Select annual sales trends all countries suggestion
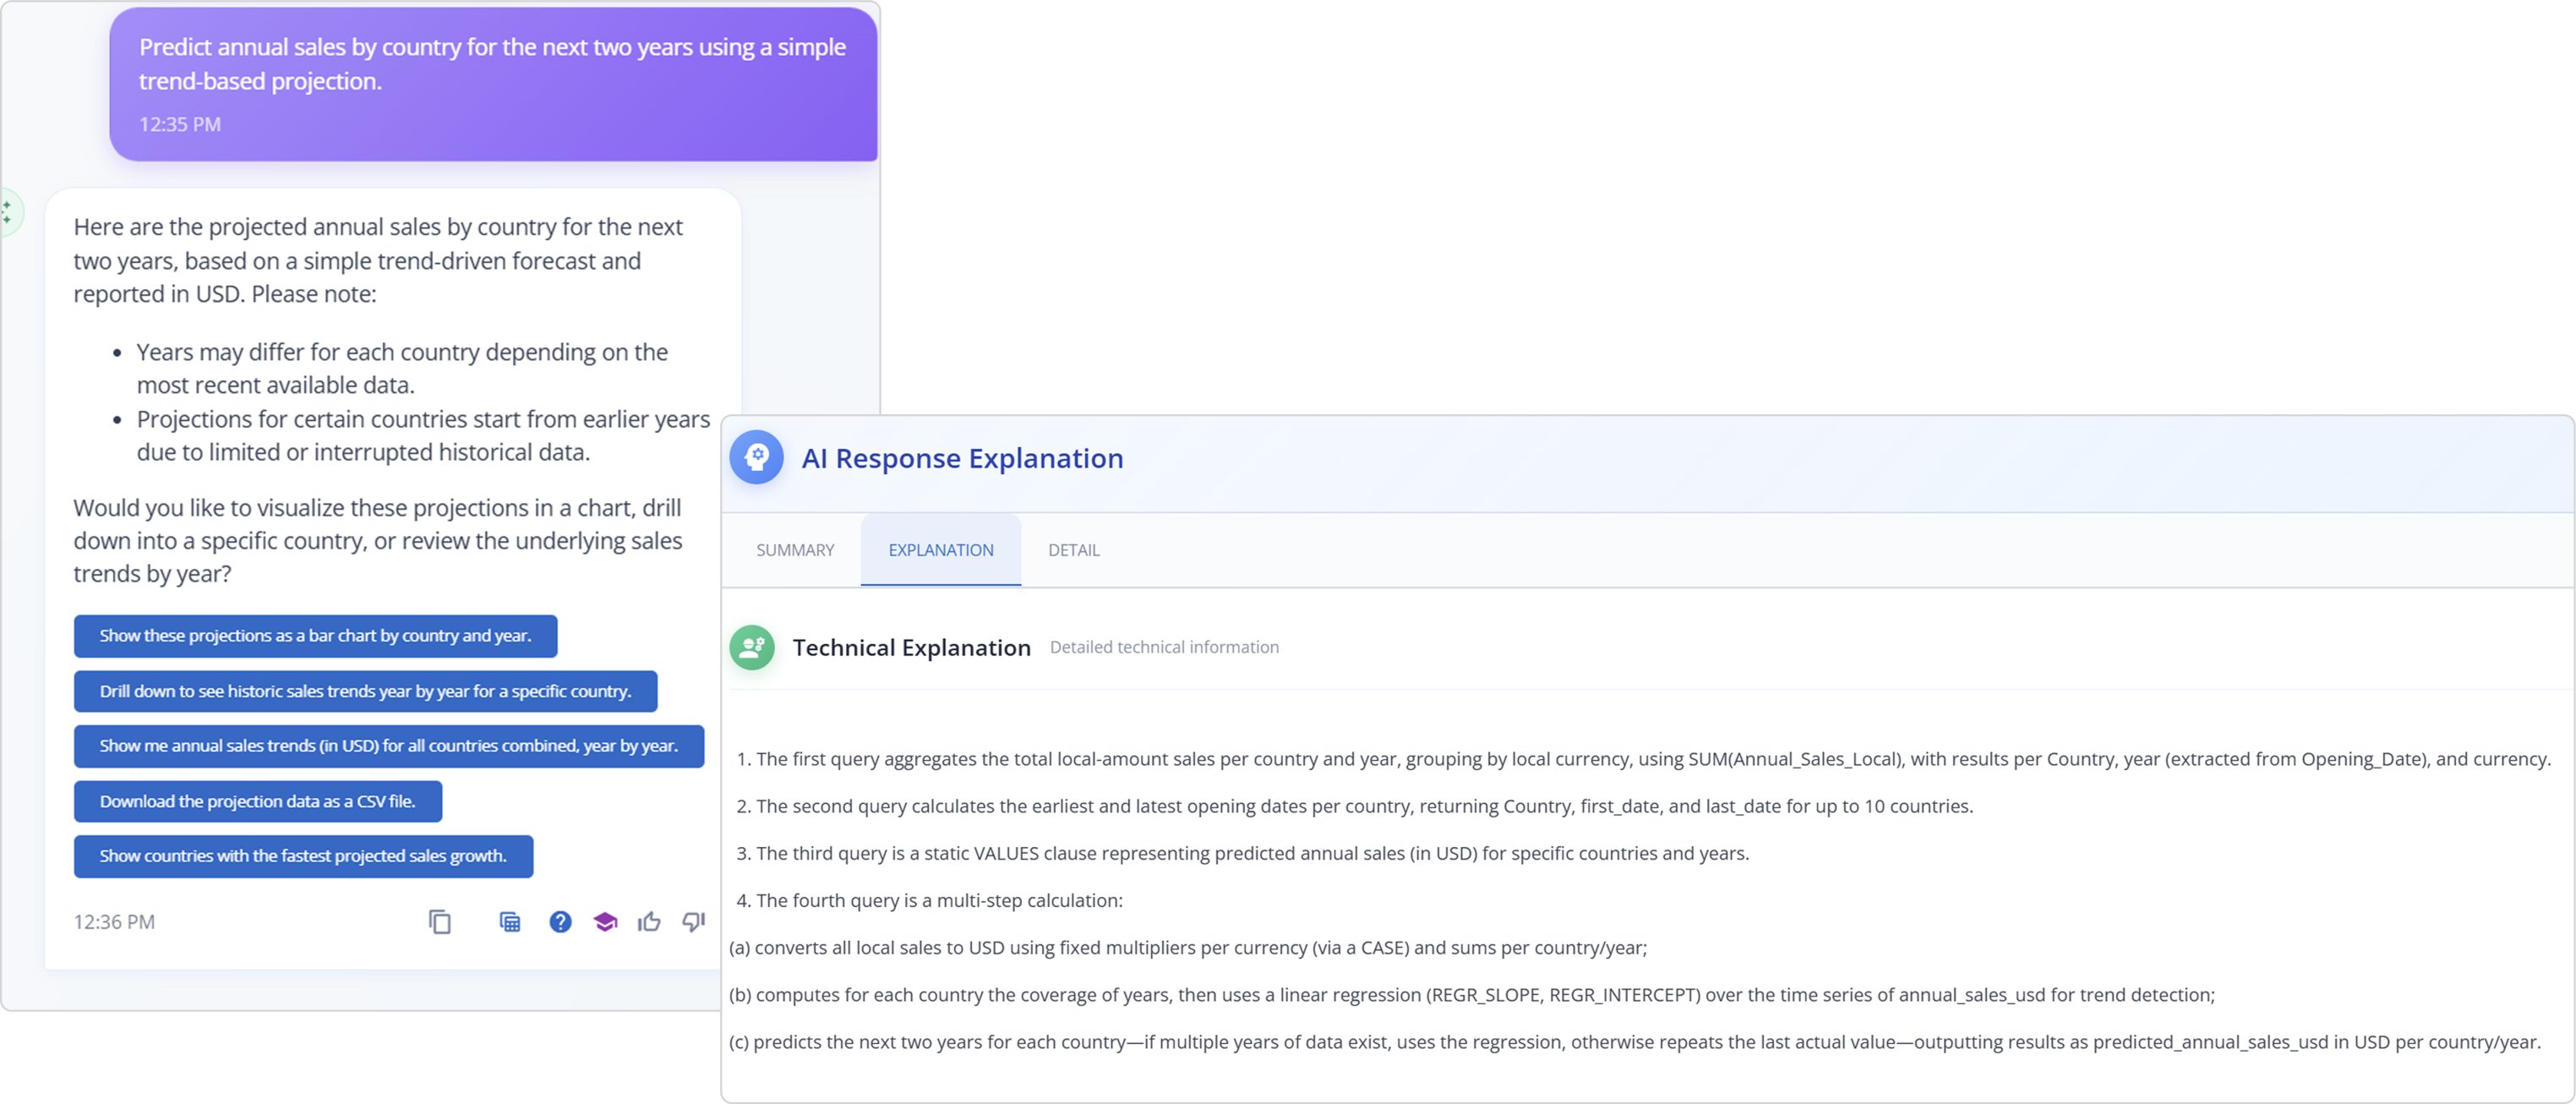 [388, 746]
